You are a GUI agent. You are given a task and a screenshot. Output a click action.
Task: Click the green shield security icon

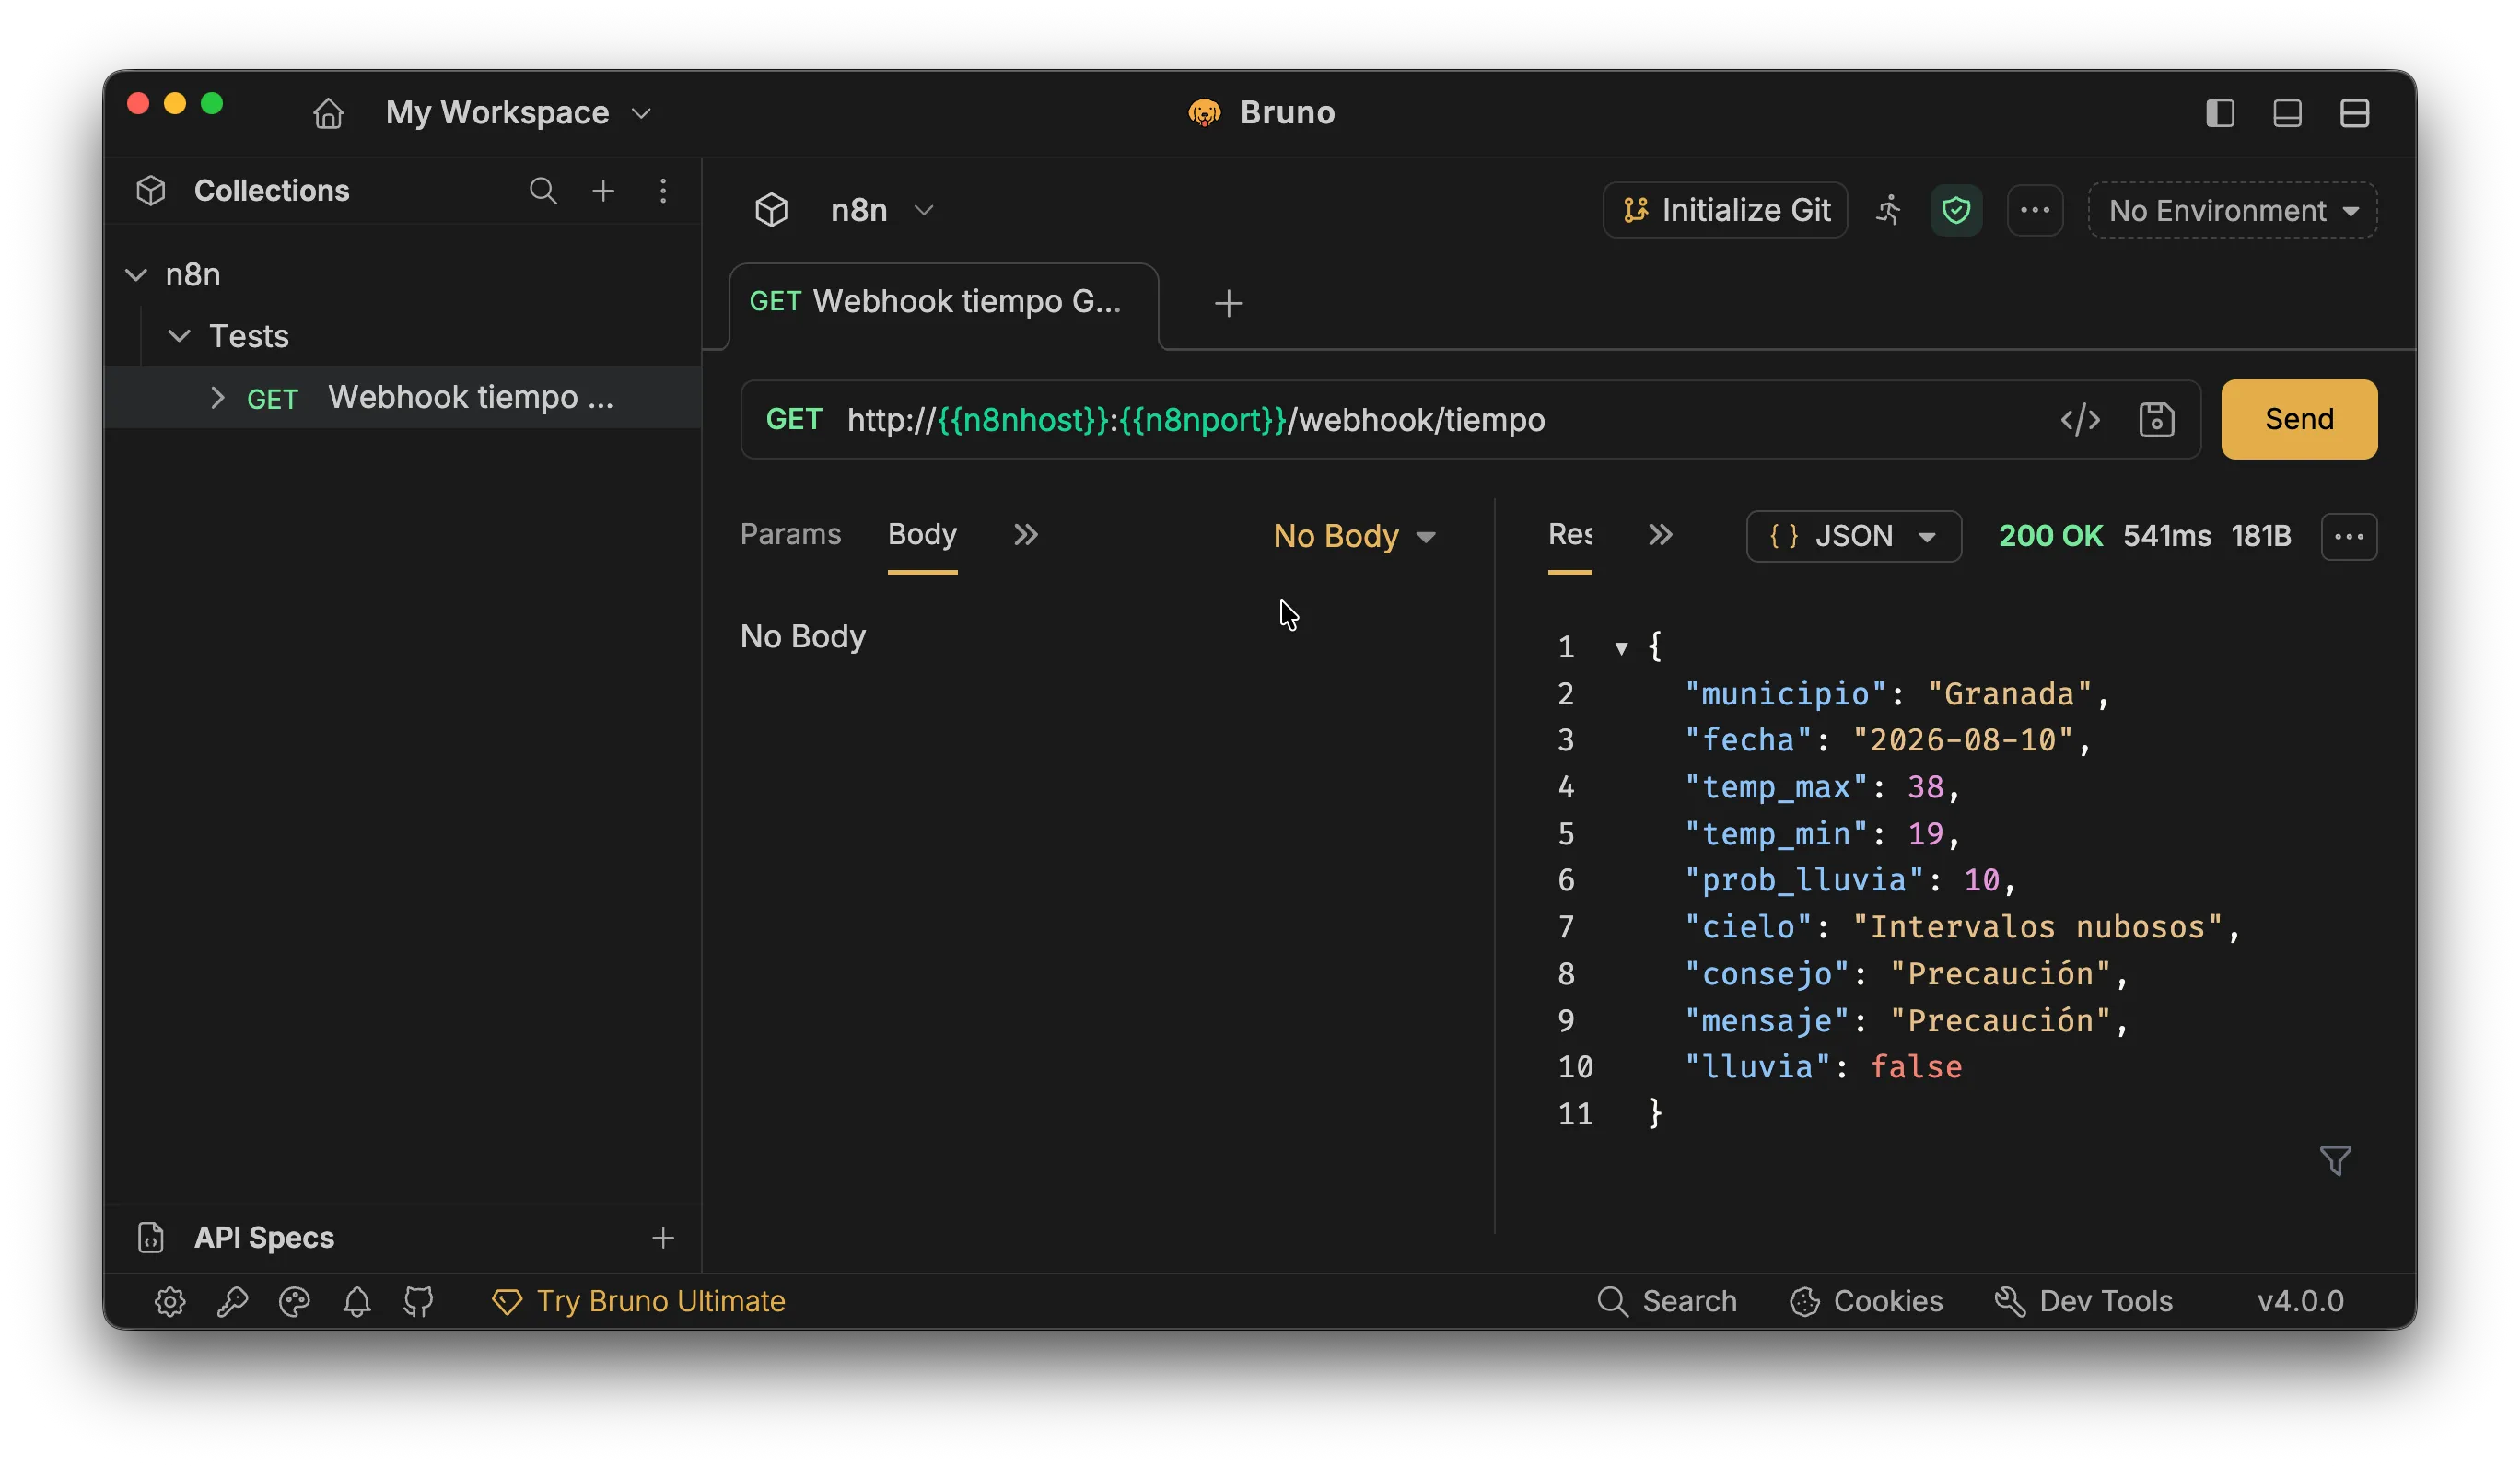coord(1956,210)
